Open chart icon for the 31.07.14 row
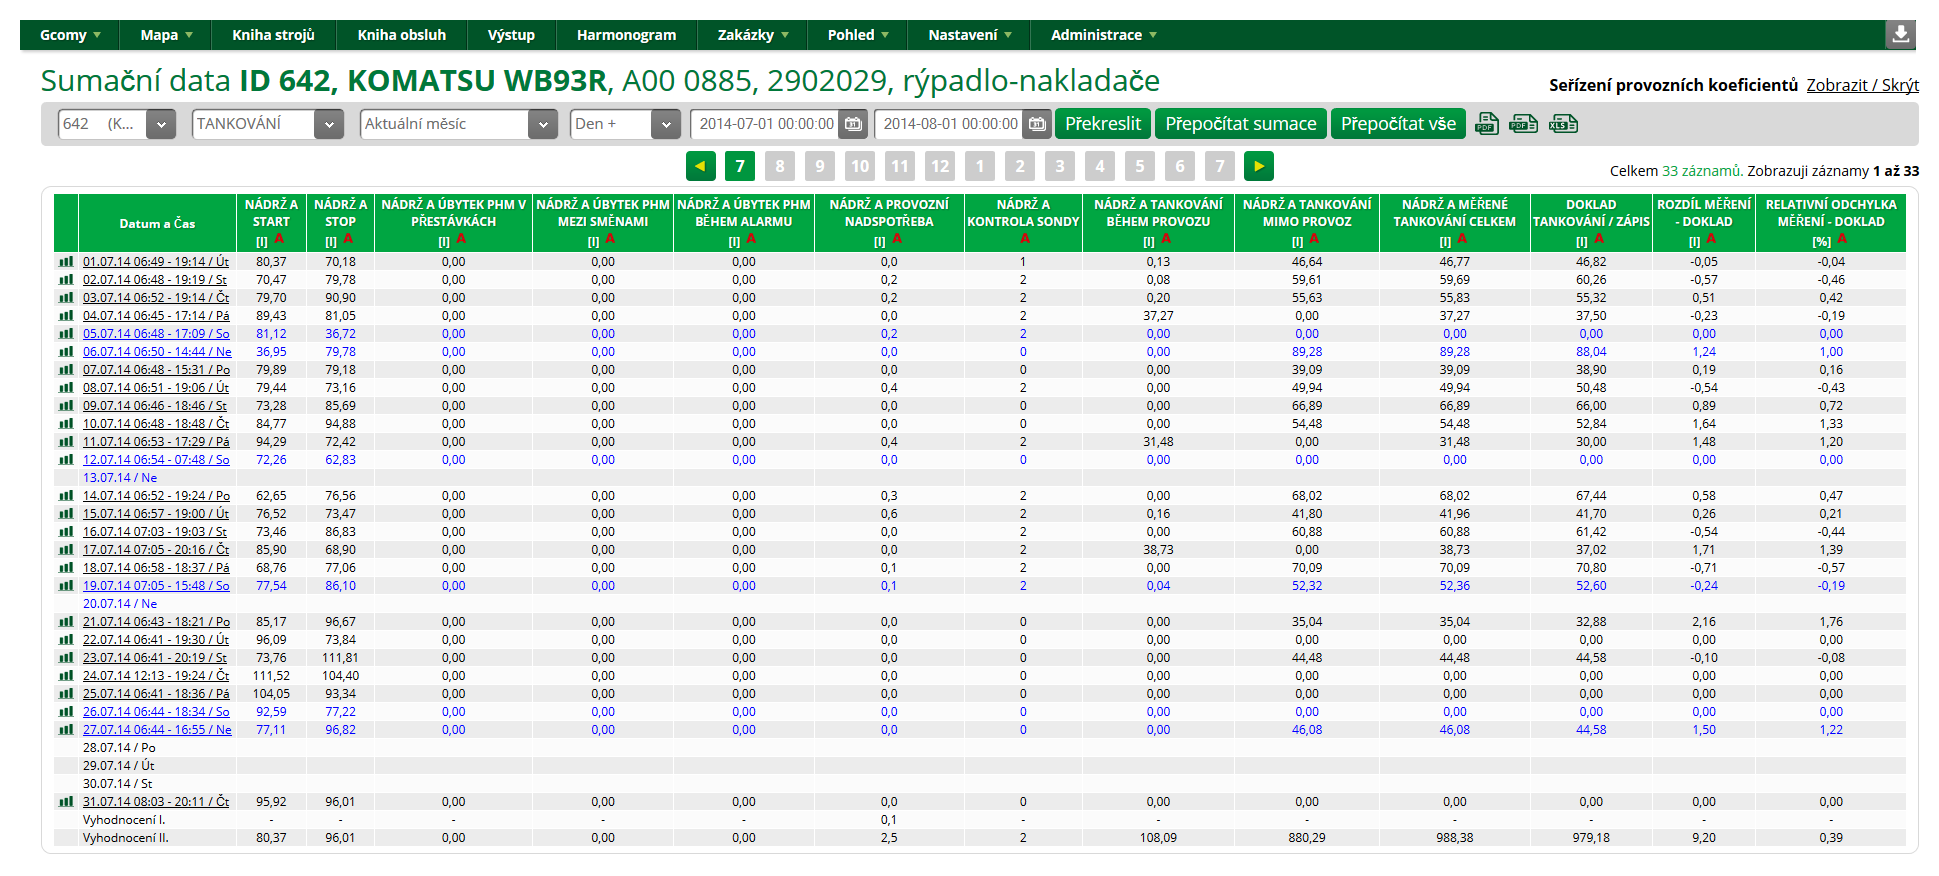The width and height of the screenshot is (1939, 876). coord(66,802)
